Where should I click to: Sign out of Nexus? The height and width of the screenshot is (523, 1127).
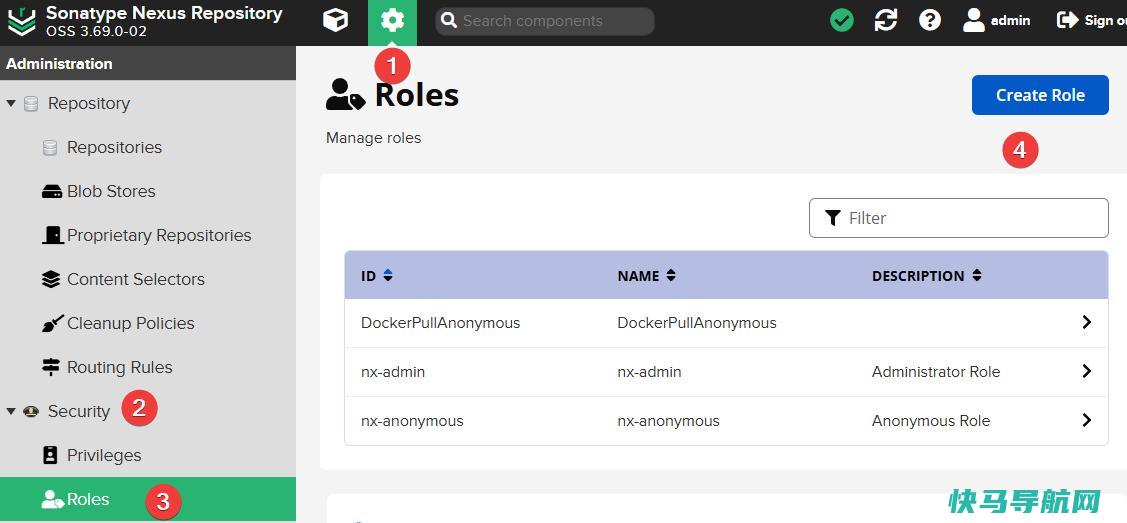[1090, 21]
